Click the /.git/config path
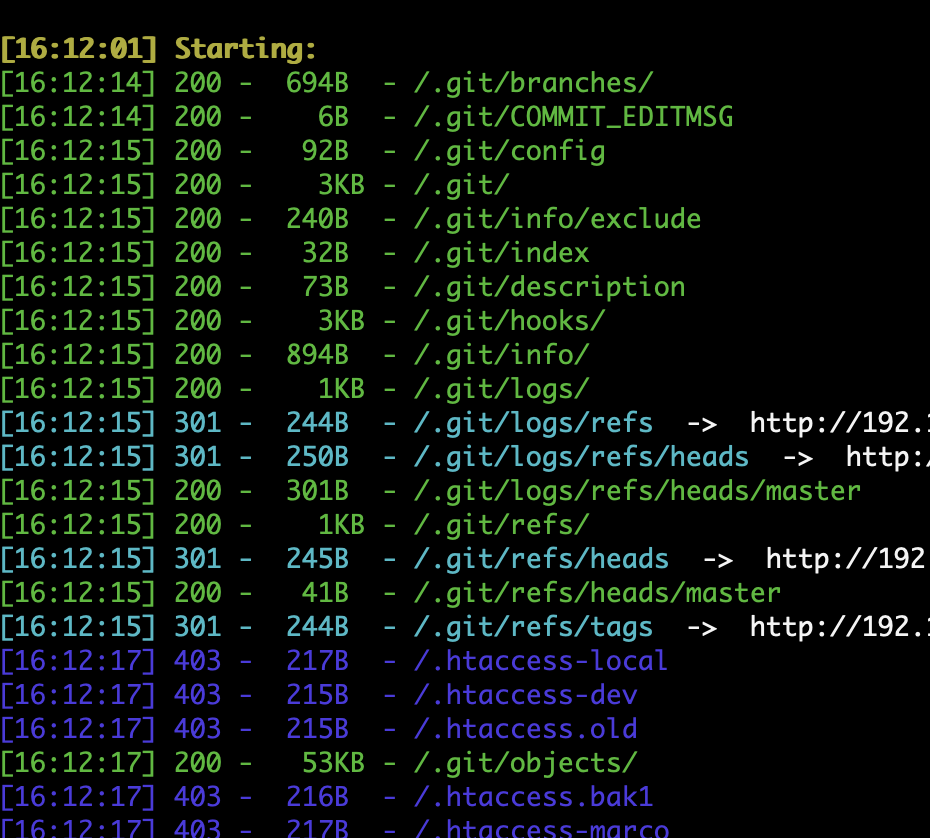The width and height of the screenshot is (930, 838). [x=508, y=151]
